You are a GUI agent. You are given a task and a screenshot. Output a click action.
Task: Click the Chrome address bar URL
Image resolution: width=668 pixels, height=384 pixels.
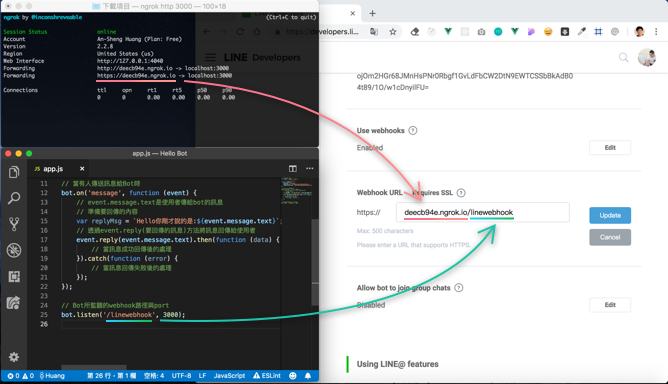322,32
